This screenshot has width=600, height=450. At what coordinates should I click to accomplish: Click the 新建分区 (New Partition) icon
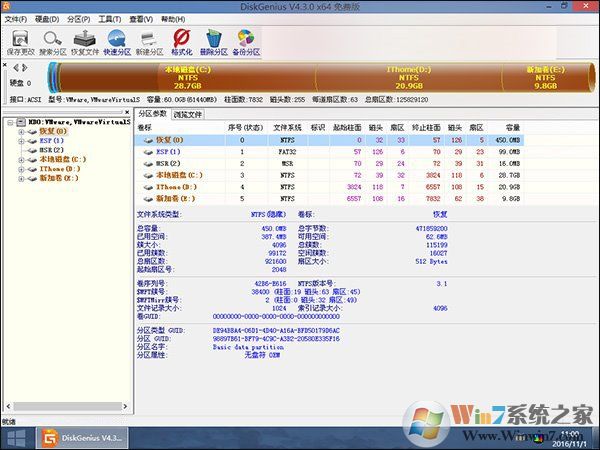click(149, 42)
